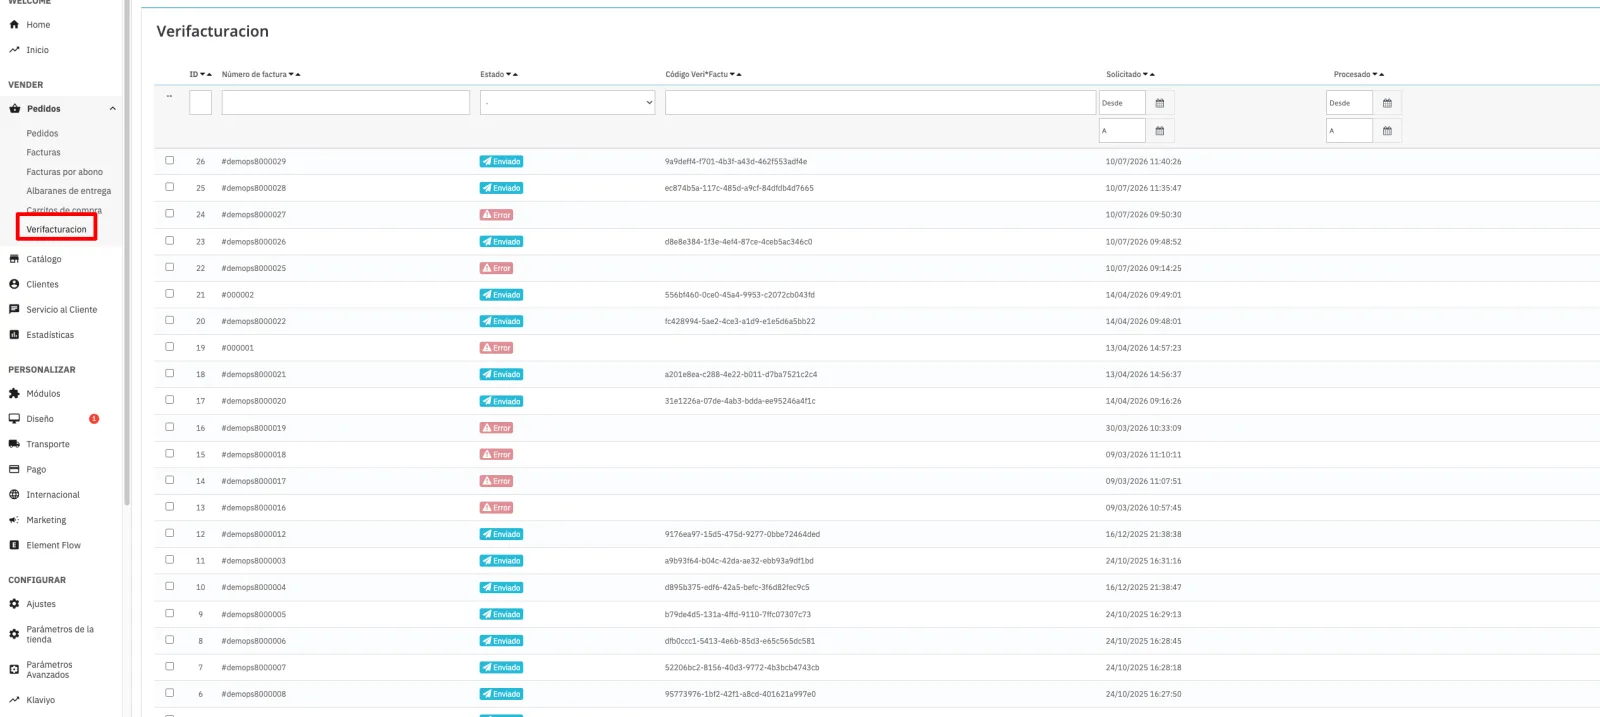This screenshot has width=1600, height=717.
Task: Tick checkbox for invoice #demops8000026
Action: click(x=170, y=241)
